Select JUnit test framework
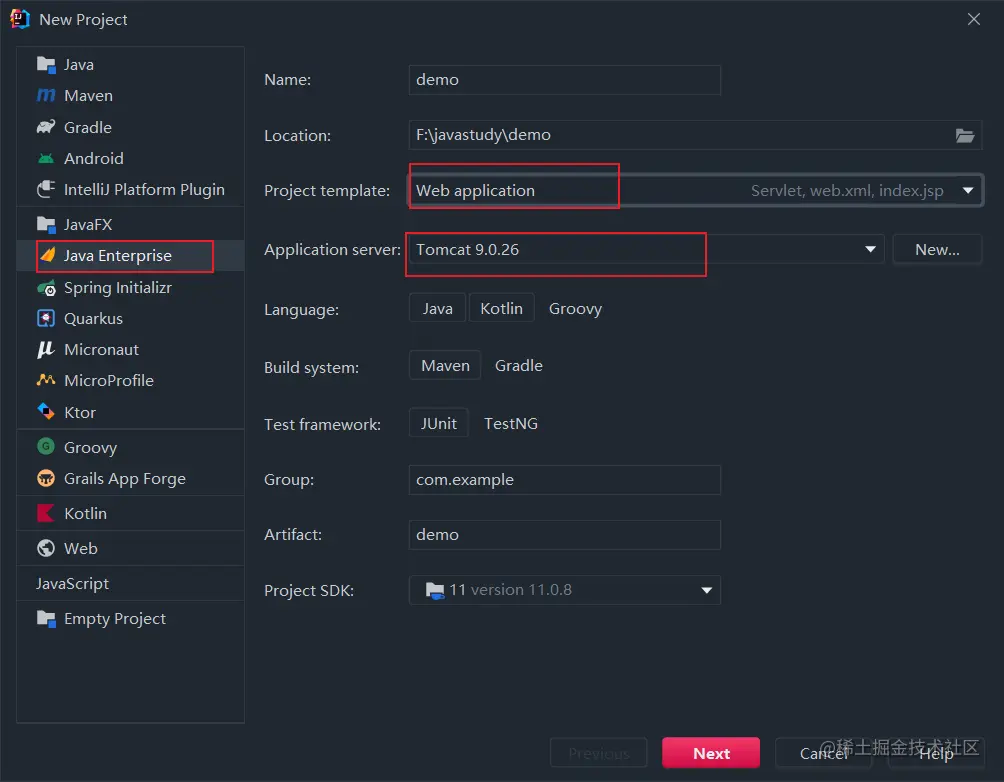This screenshot has width=1004, height=782. pos(439,423)
